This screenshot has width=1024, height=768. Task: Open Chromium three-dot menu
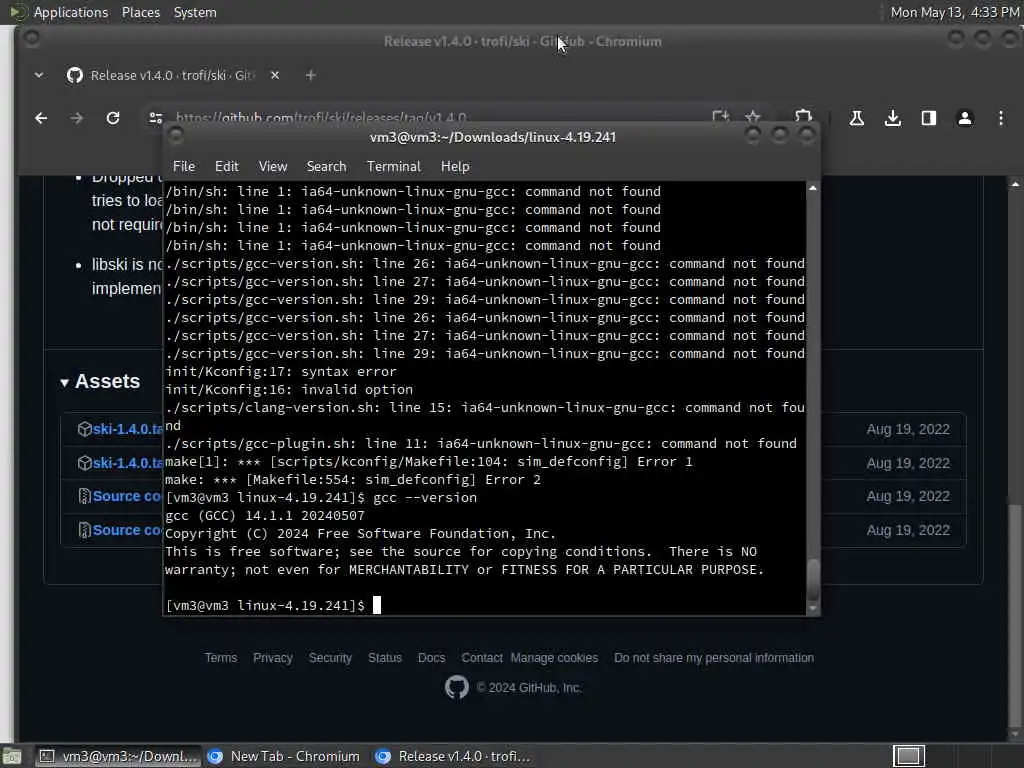pyautogui.click(x=1000, y=118)
